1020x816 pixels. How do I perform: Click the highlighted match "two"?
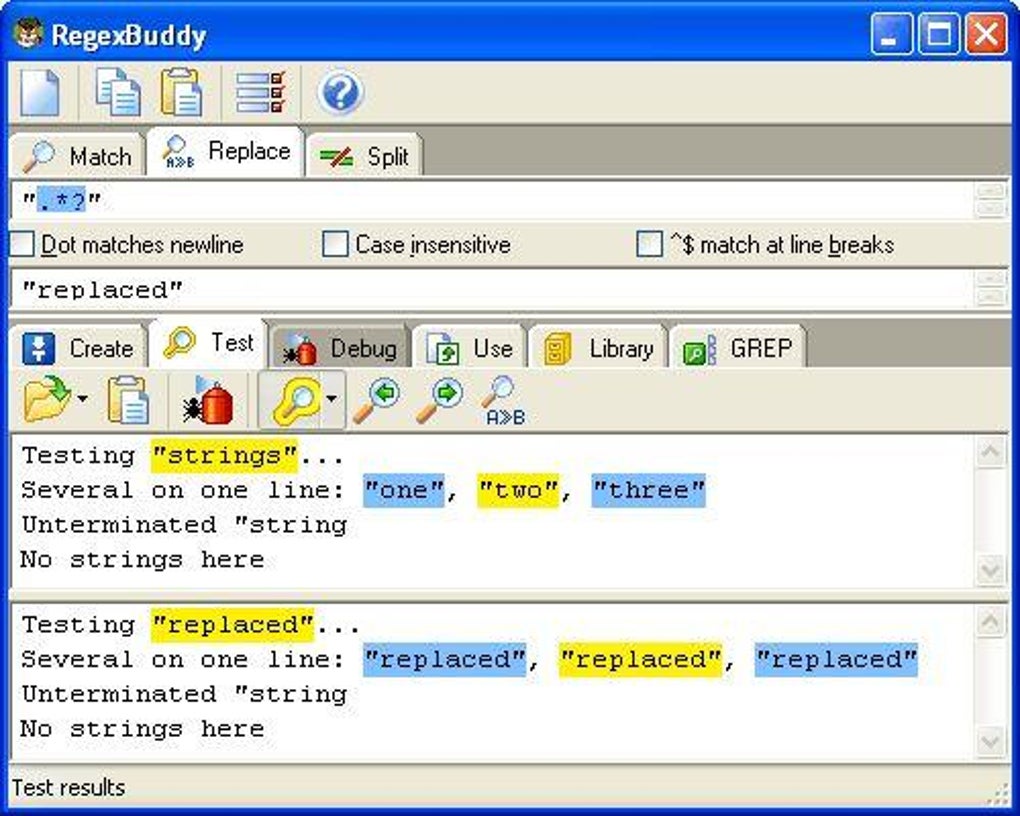tap(518, 490)
